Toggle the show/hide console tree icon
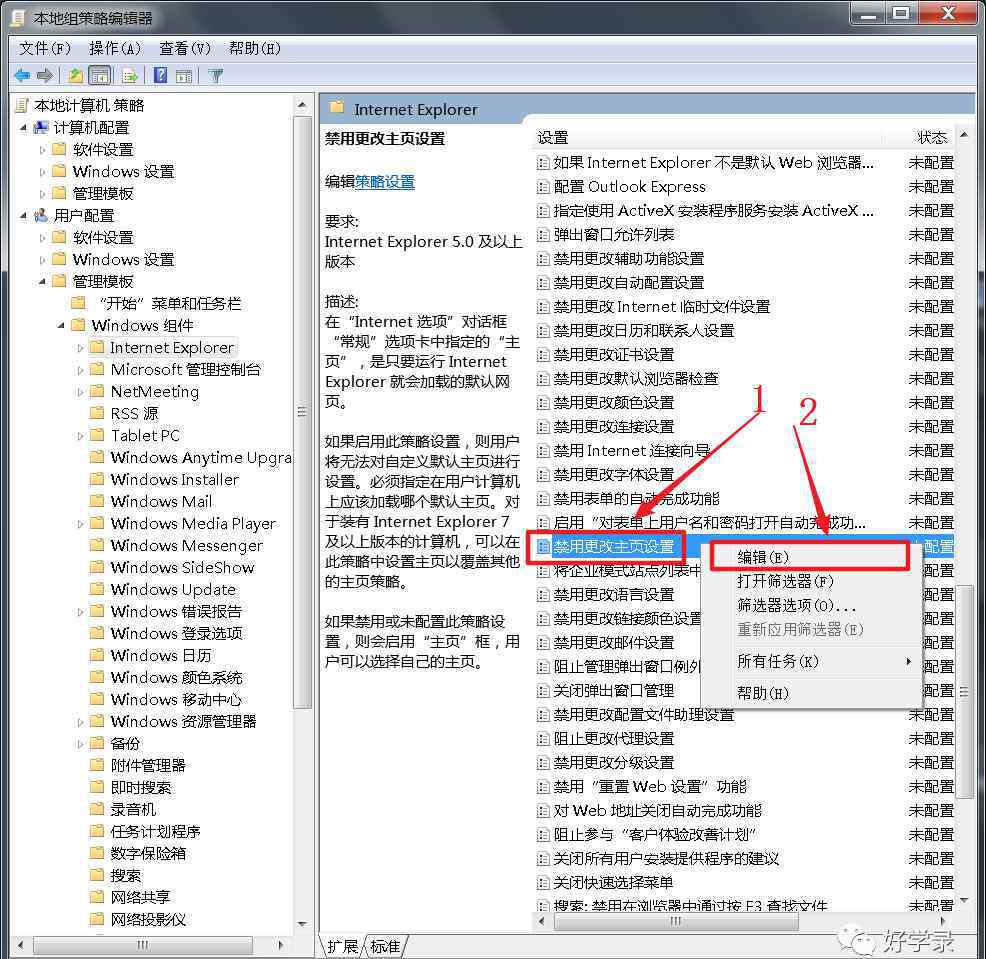Screen dimensions: 986x959 click(x=100, y=75)
